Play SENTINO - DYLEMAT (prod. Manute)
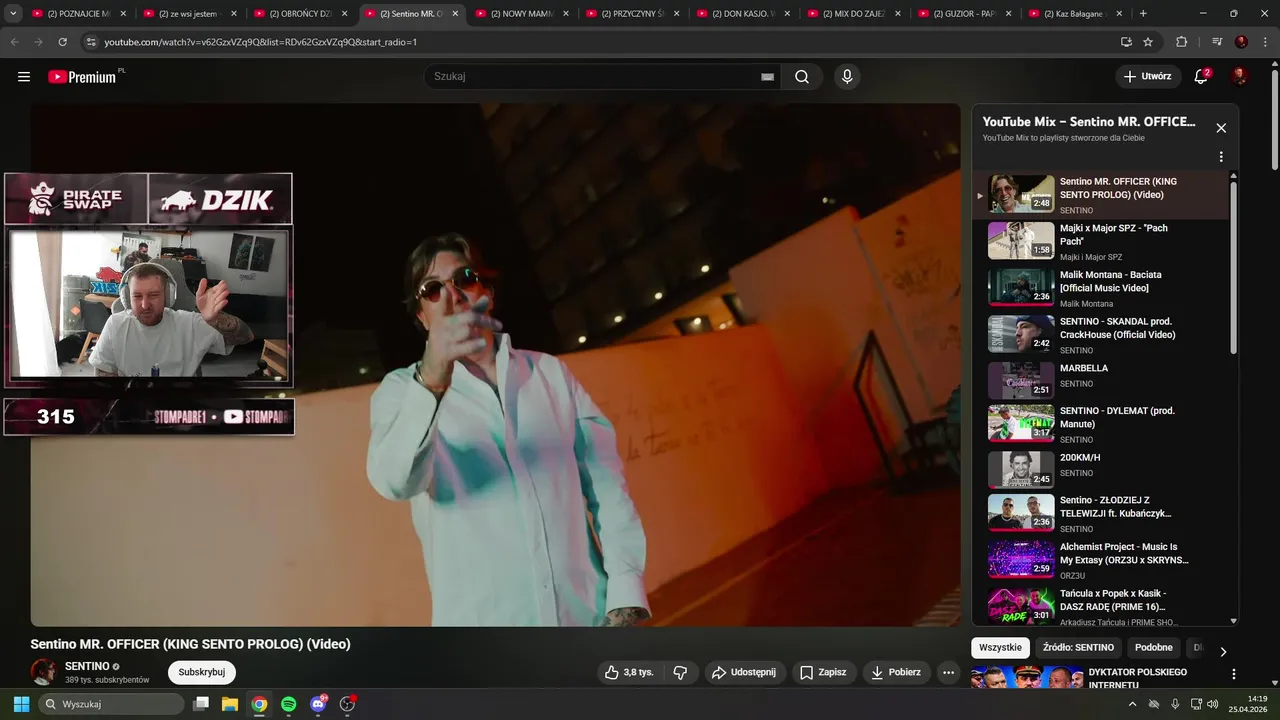The image size is (1280, 720). coord(1100,424)
